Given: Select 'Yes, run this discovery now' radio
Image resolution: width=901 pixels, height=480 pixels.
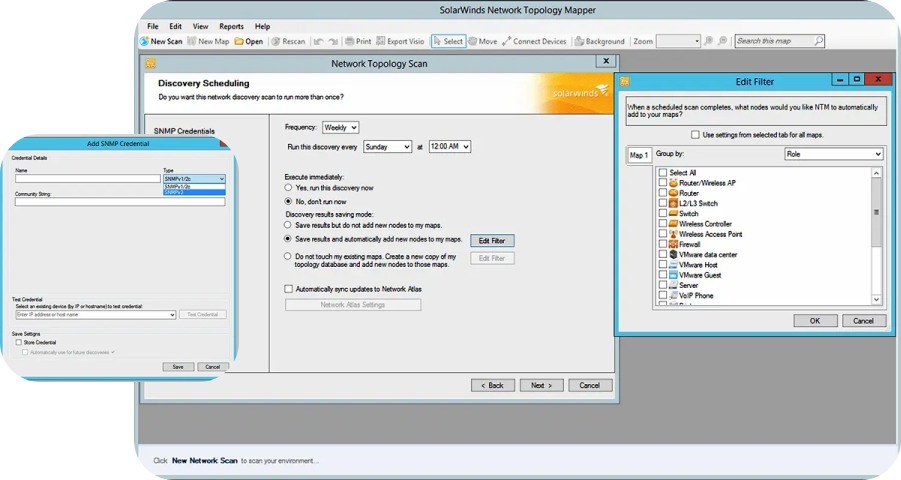Looking at the screenshot, I should pos(288,188).
